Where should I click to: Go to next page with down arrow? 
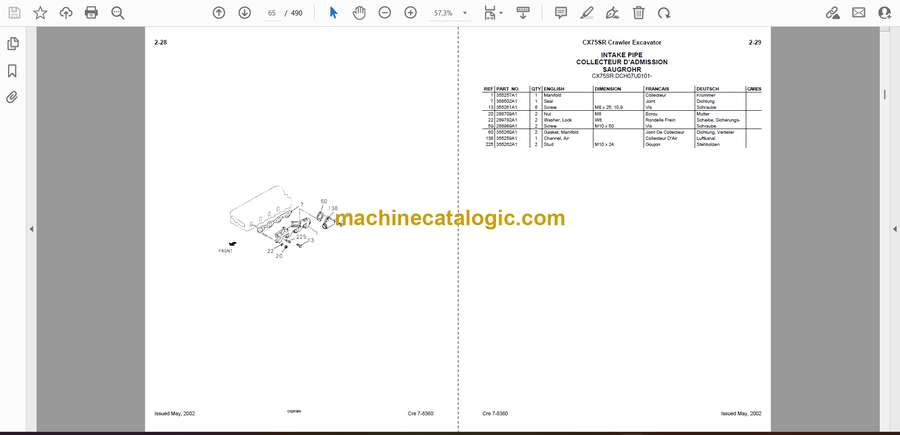[x=245, y=13]
